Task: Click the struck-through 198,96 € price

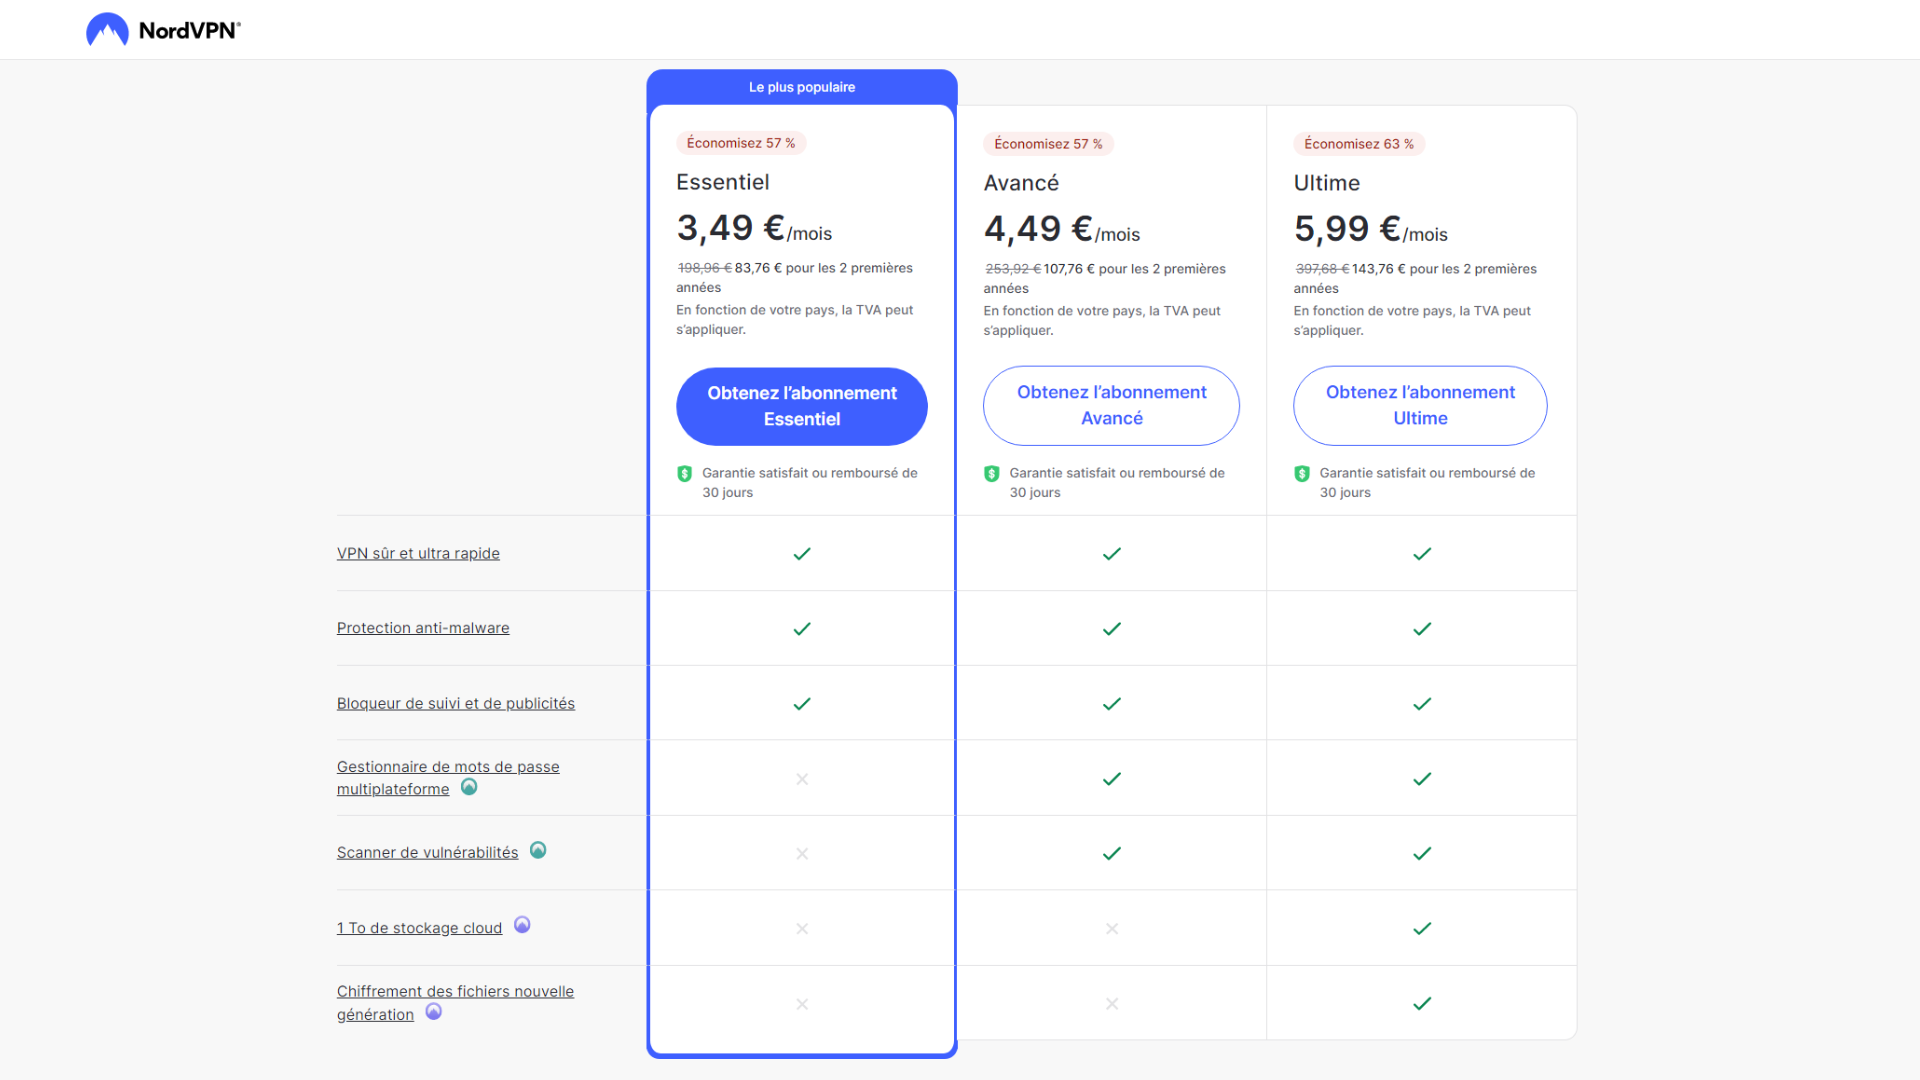Action: click(704, 268)
